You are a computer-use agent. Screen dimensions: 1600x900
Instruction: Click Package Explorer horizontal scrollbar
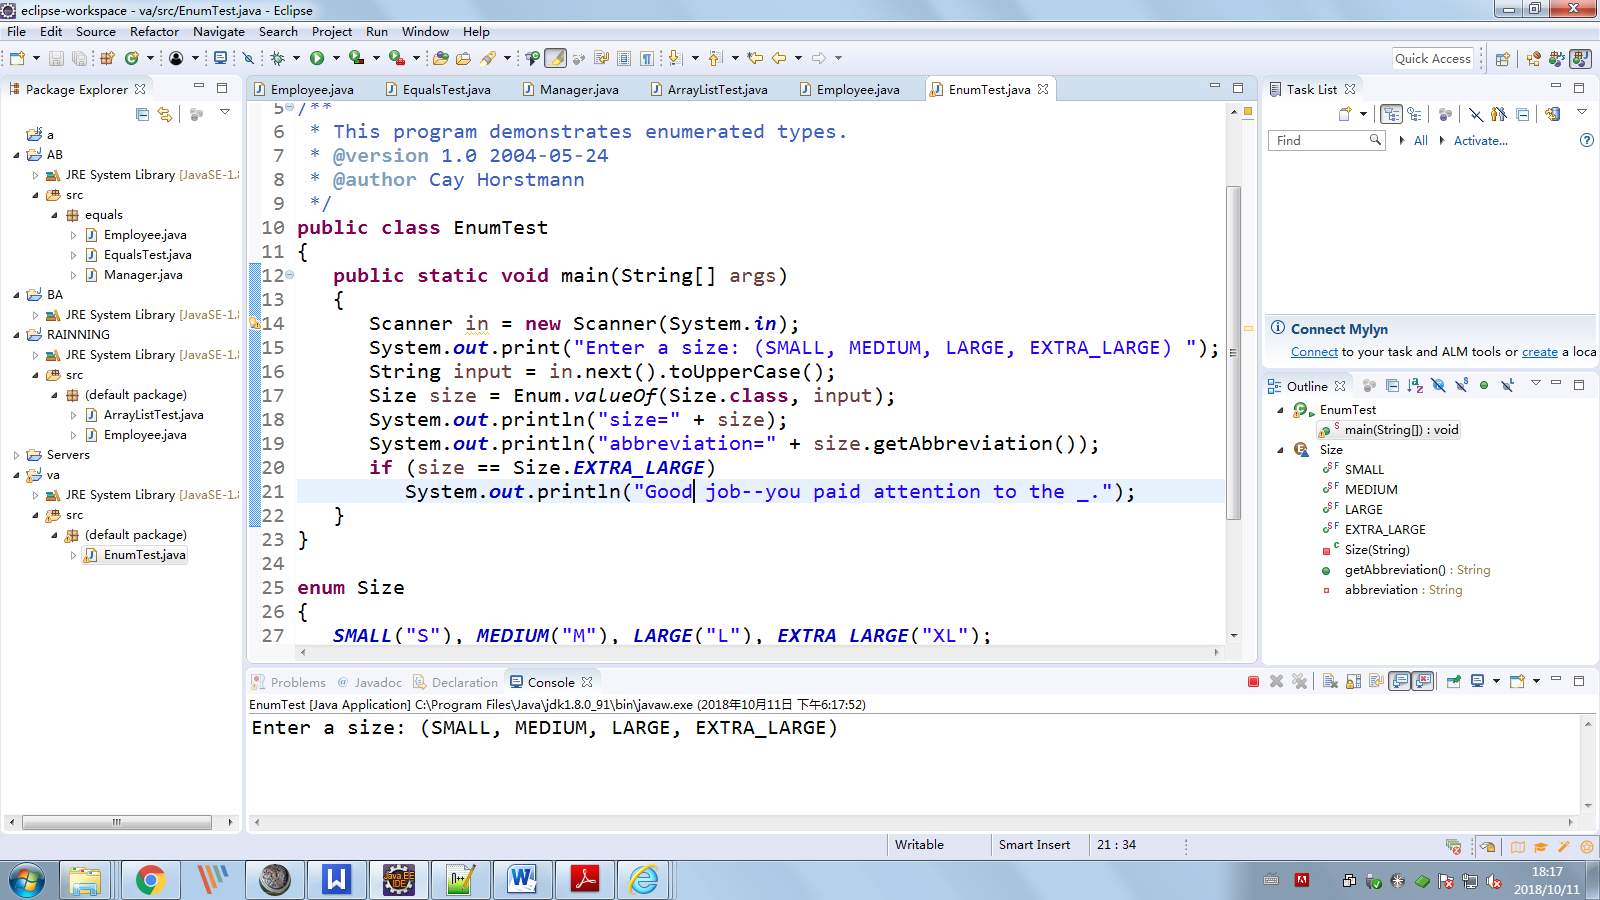point(117,822)
